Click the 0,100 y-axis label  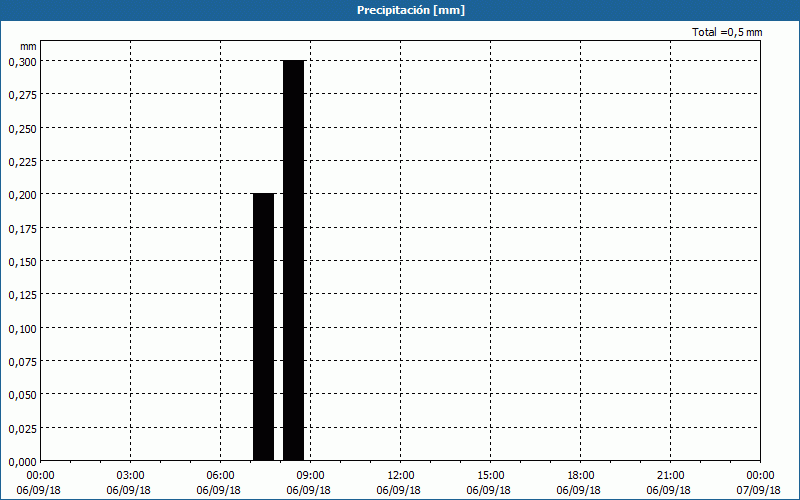coord(22,329)
